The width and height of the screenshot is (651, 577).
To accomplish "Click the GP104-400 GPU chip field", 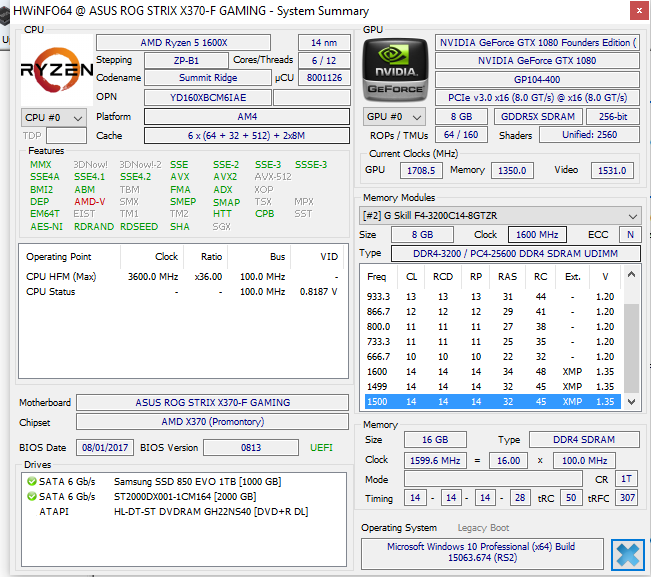I will [x=537, y=79].
